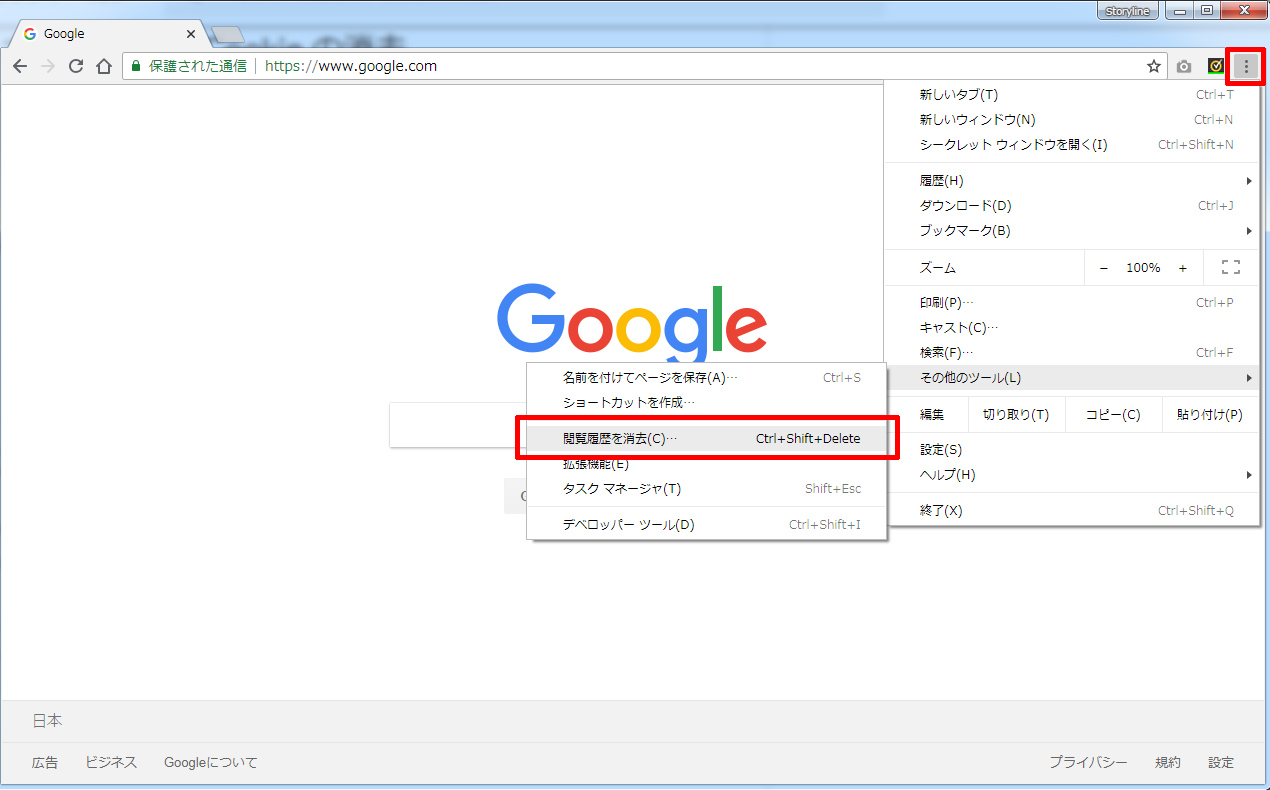Decrease zoom with the minus button
The image size is (1270, 790).
[x=1104, y=268]
